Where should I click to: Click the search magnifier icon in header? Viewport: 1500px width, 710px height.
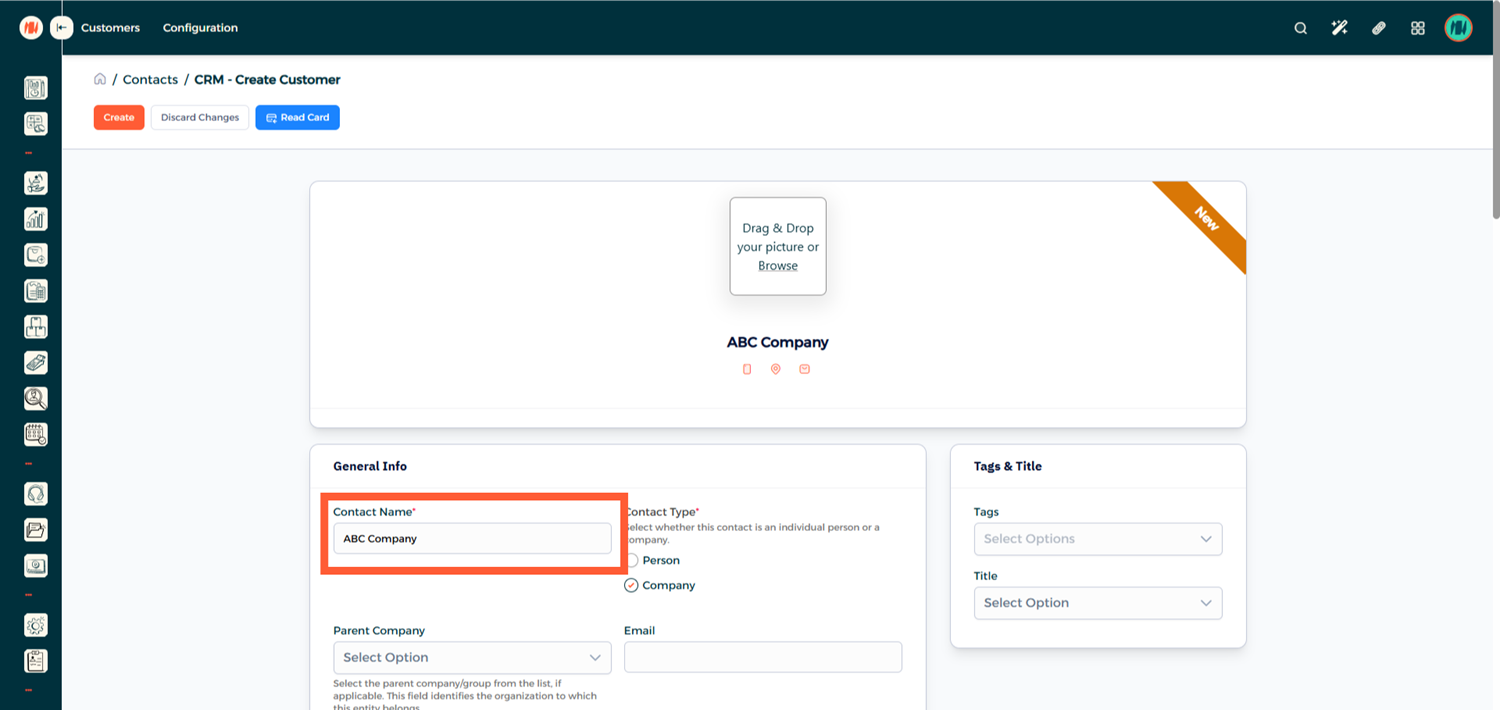pos(1300,28)
